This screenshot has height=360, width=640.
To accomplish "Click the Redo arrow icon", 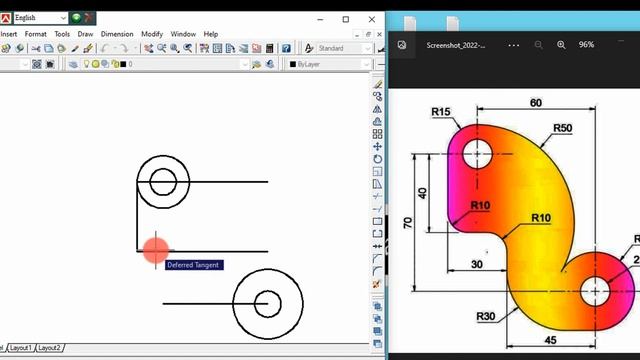I will (124, 49).
